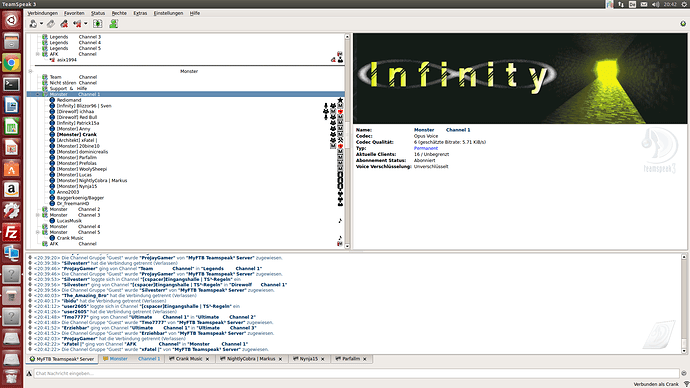
Task: Toggle subscribe to all channels button
Action: click(98, 24)
